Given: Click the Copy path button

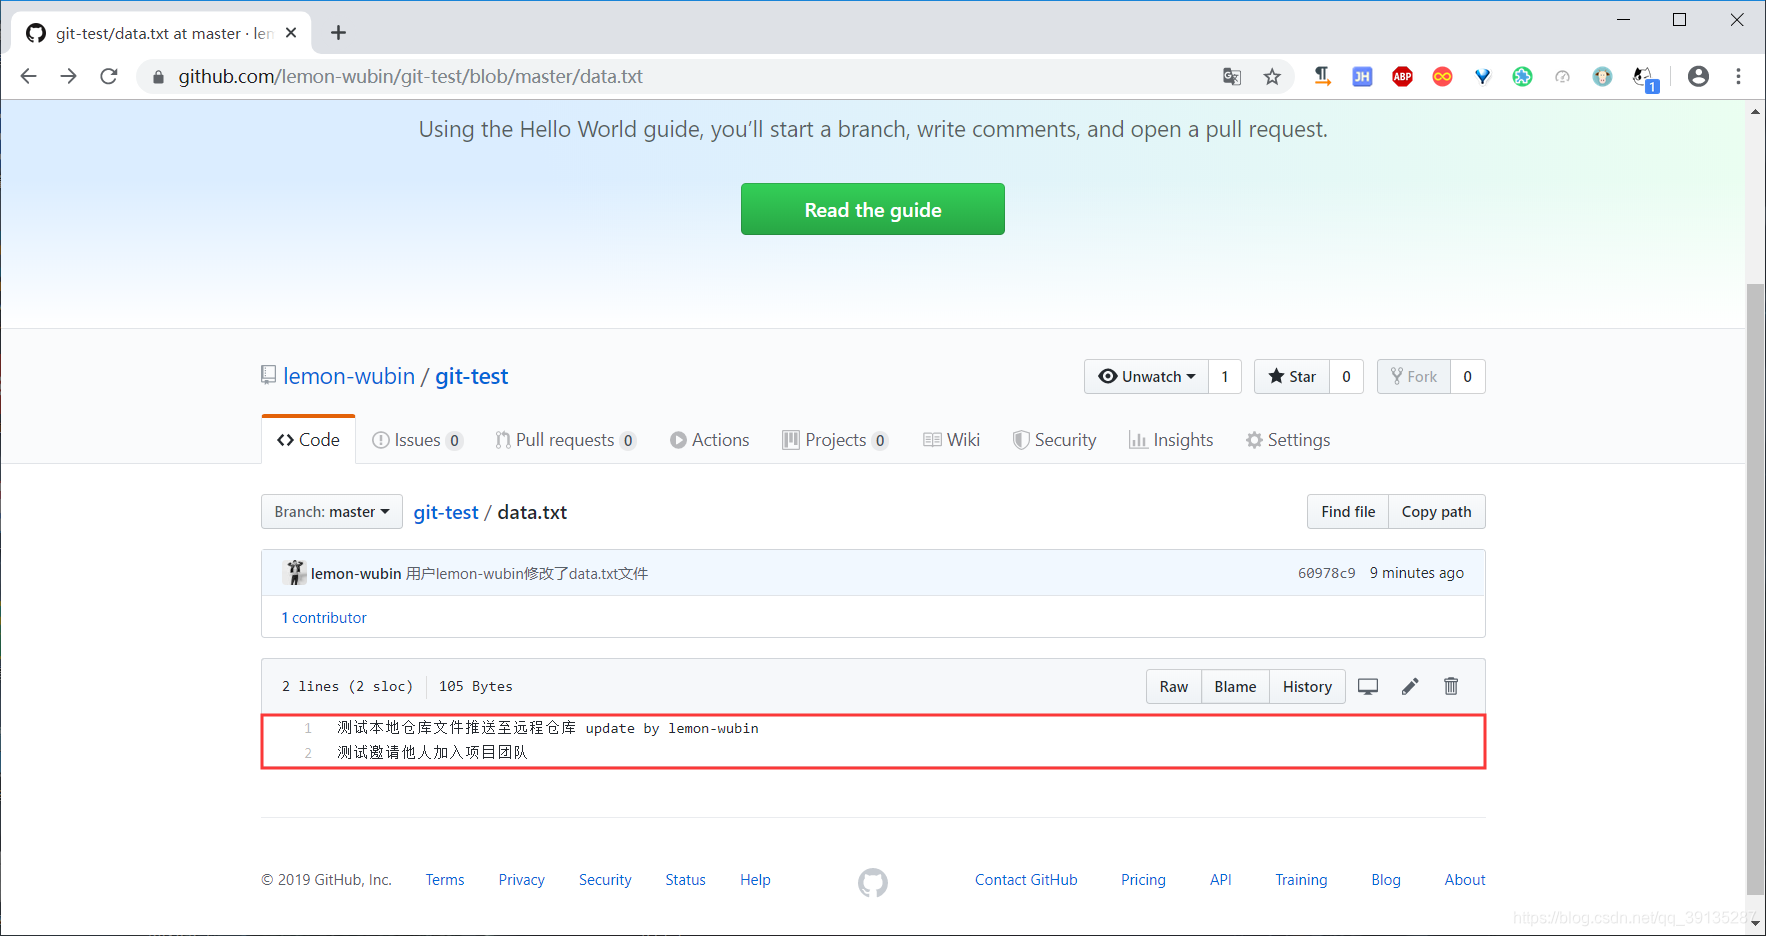Looking at the screenshot, I should coord(1437,511).
